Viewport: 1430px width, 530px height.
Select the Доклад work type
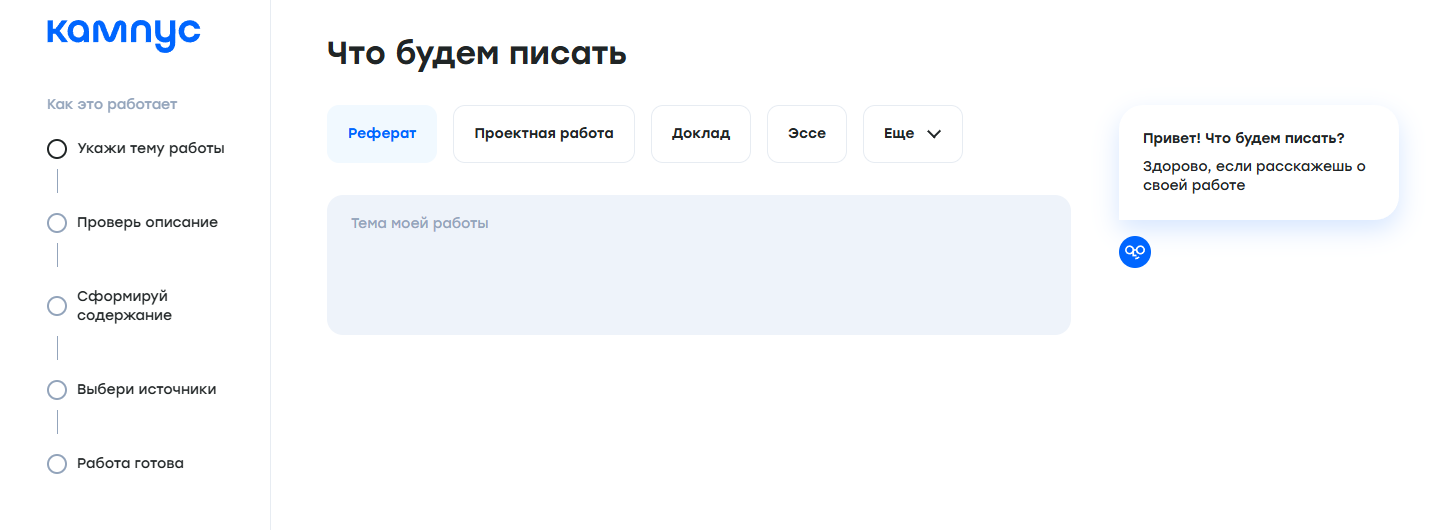(701, 134)
